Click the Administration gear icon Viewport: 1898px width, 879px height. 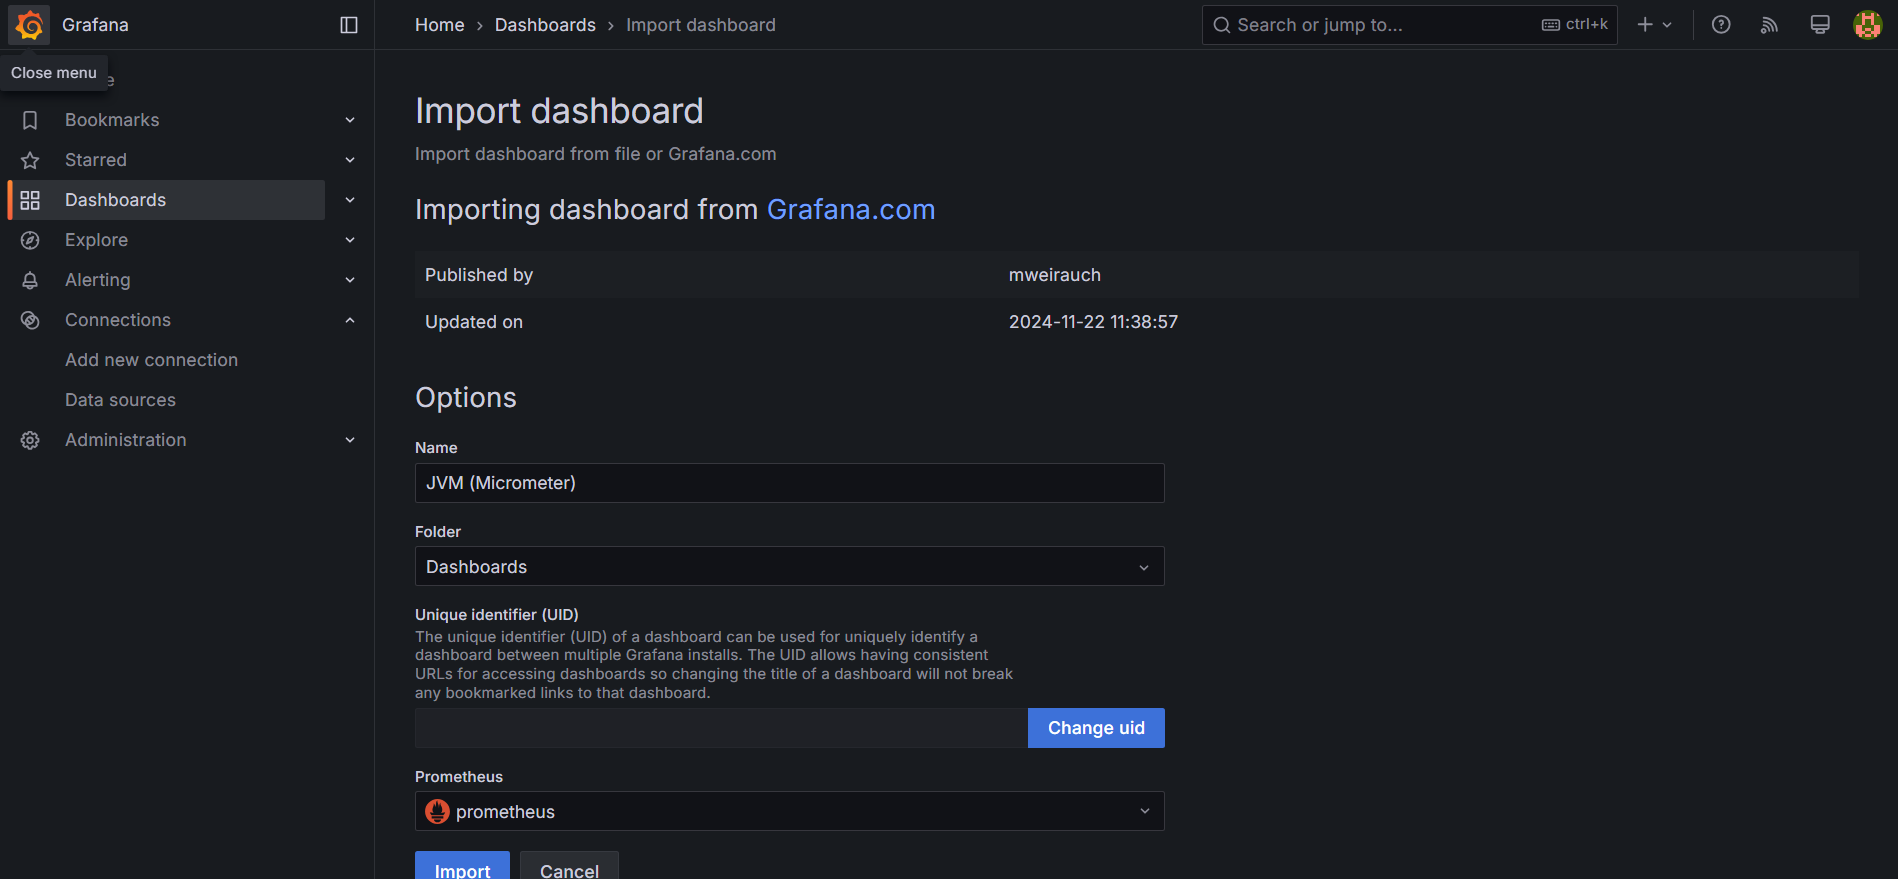coord(30,440)
